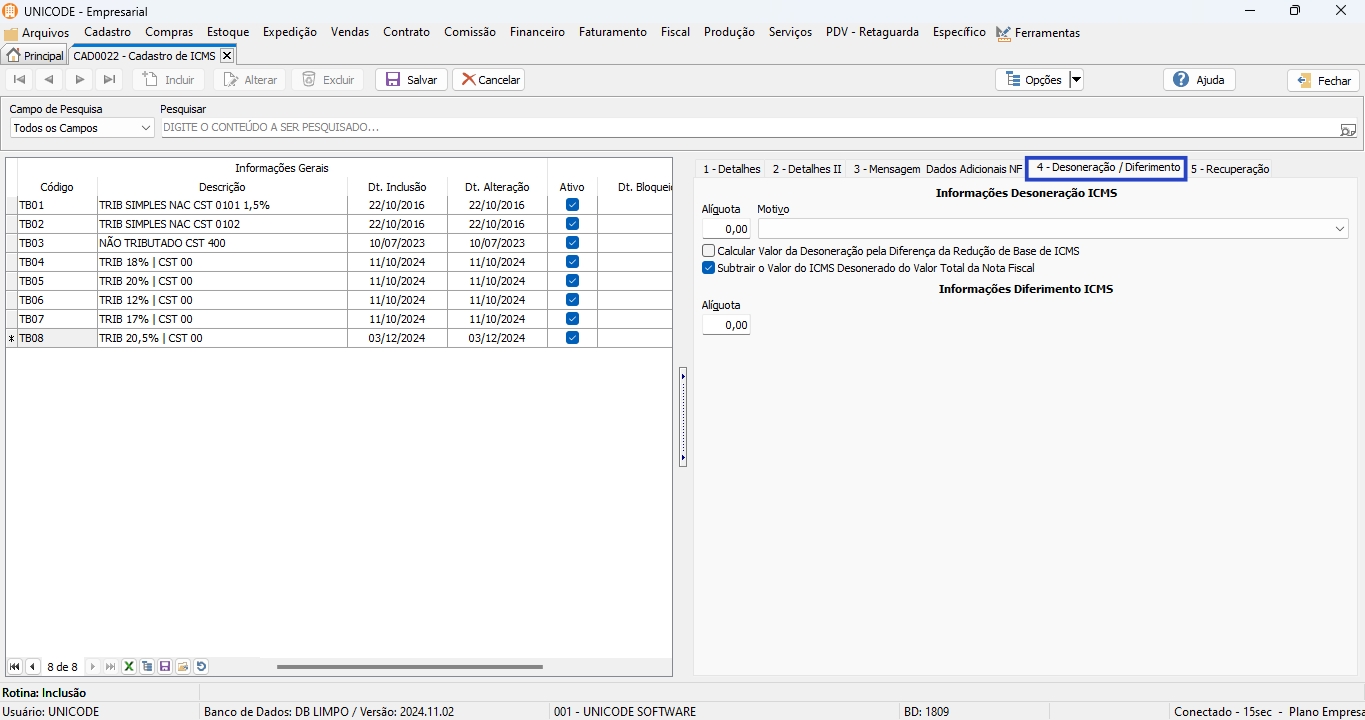Uncheck Subtrair o Valor do ICMS Desonerado
The height and width of the screenshot is (720, 1365).
coord(709,268)
